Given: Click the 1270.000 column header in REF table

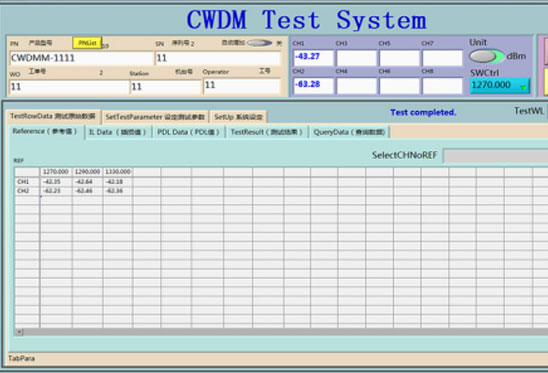Looking at the screenshot, I should coord(56,172).
